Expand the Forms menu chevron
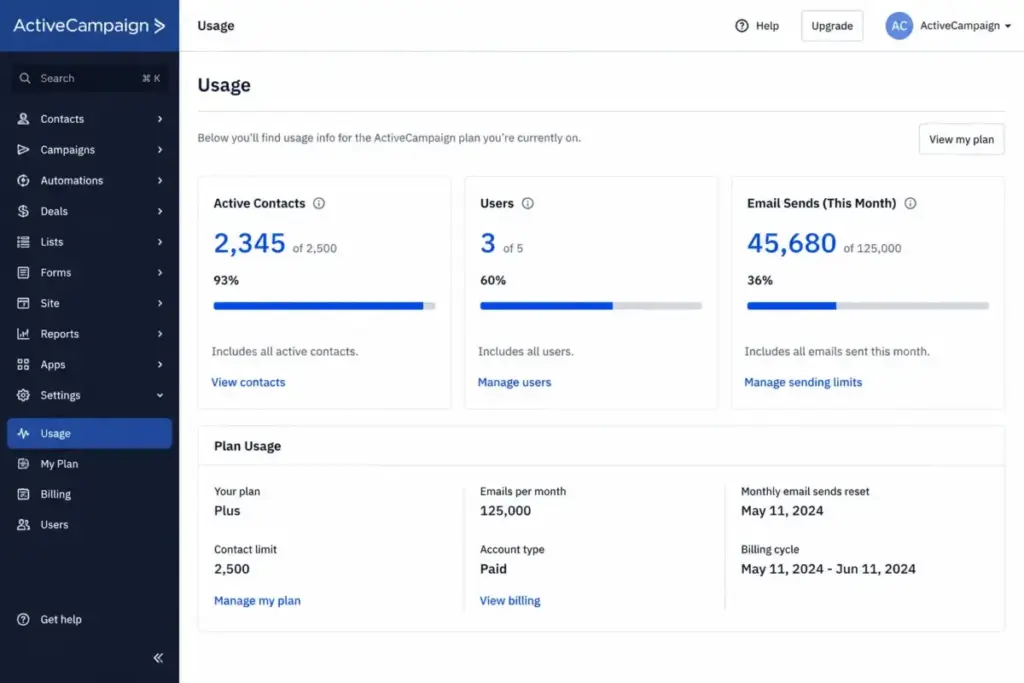Image resolution: width=1024 pixels, height=683 pixels. (x=159, y=272)
